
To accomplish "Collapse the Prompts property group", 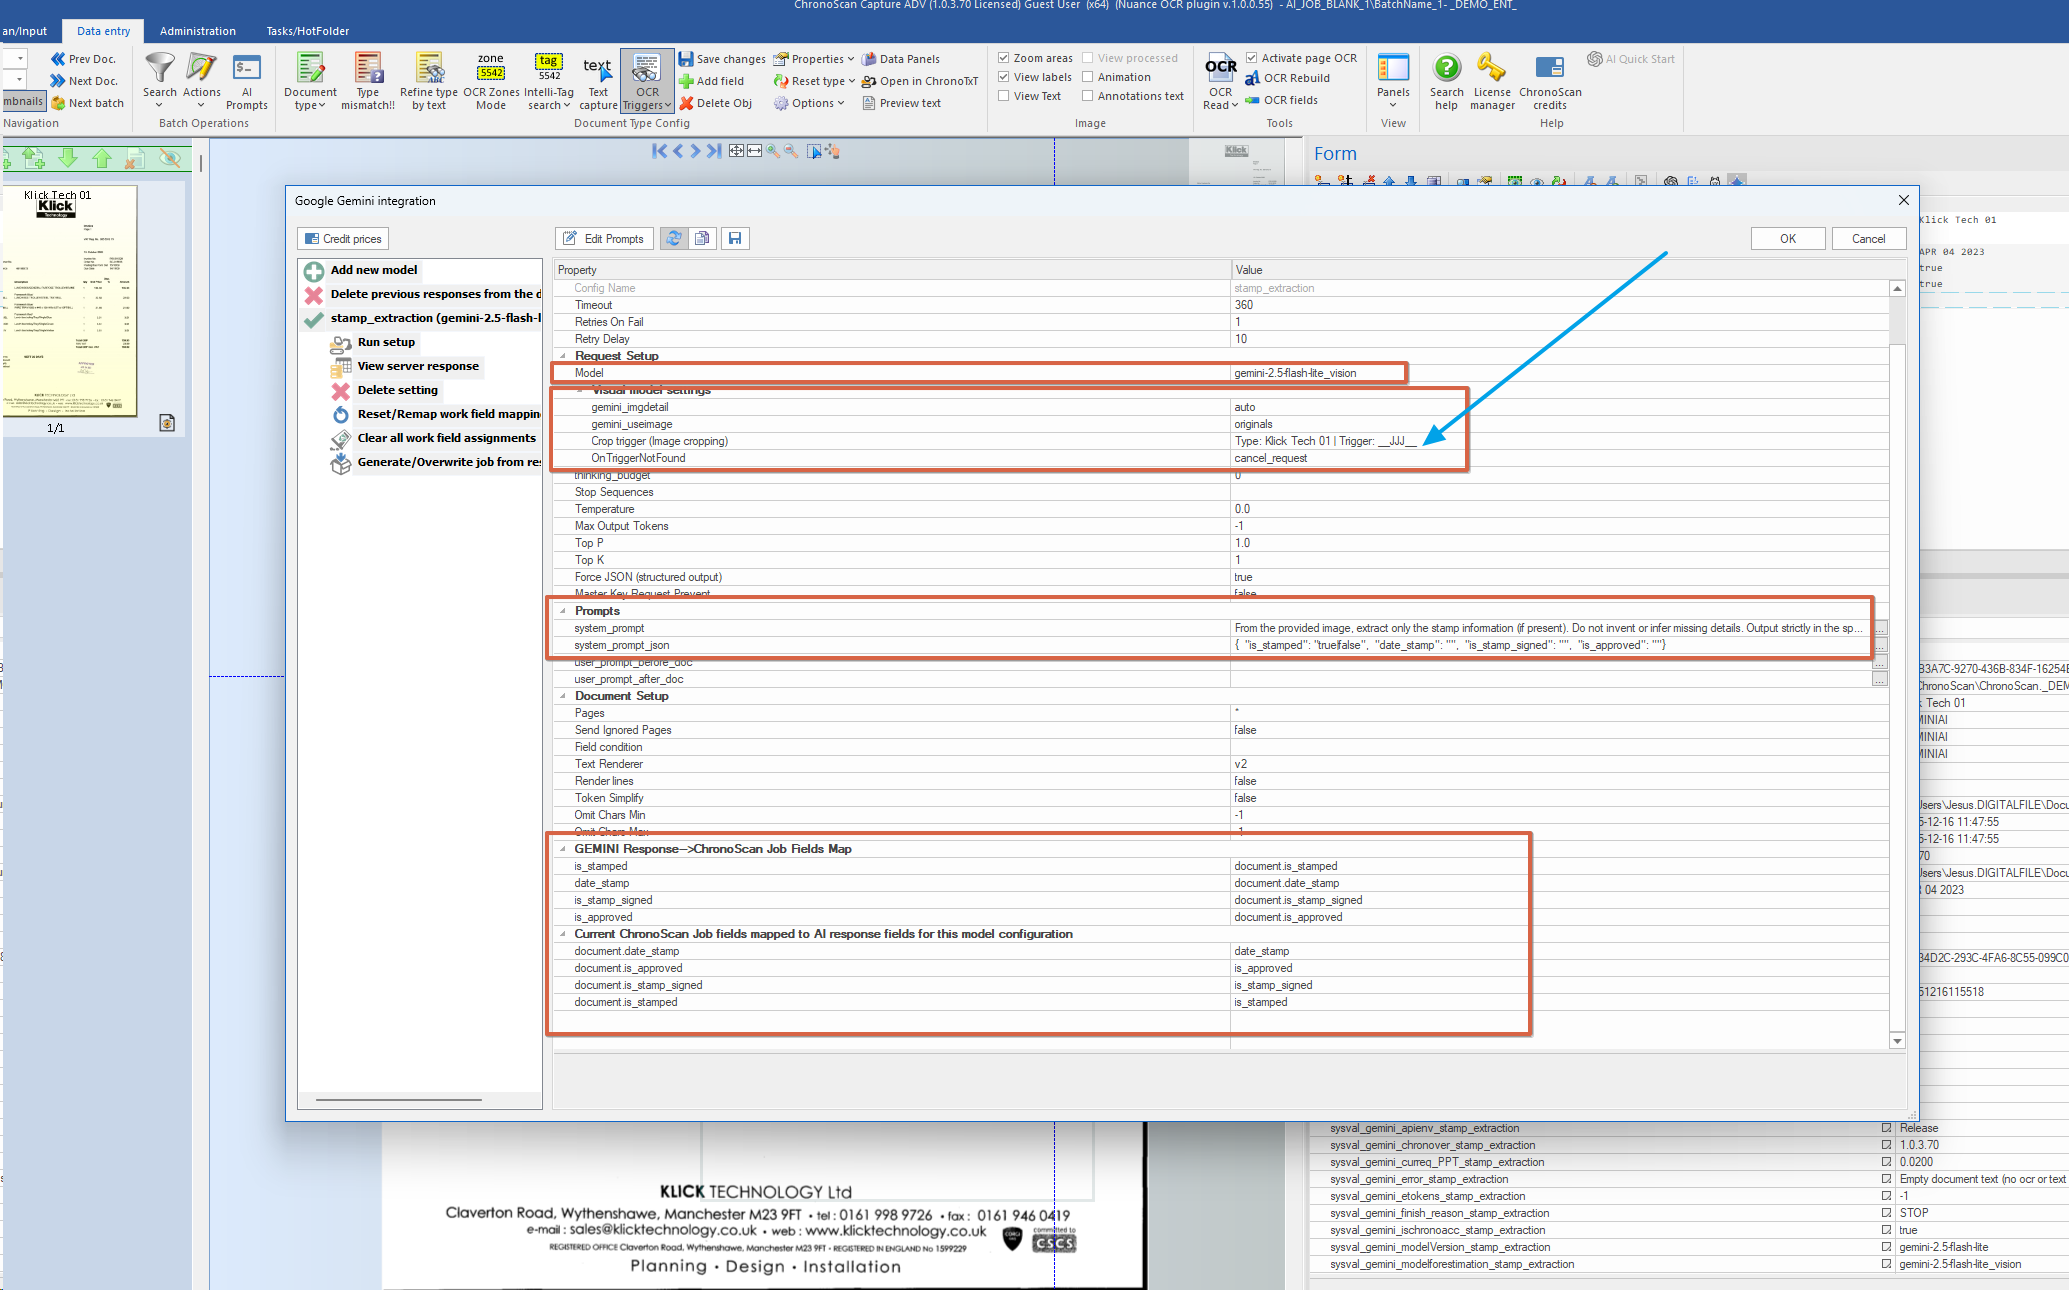I will (x=563, y=611).
